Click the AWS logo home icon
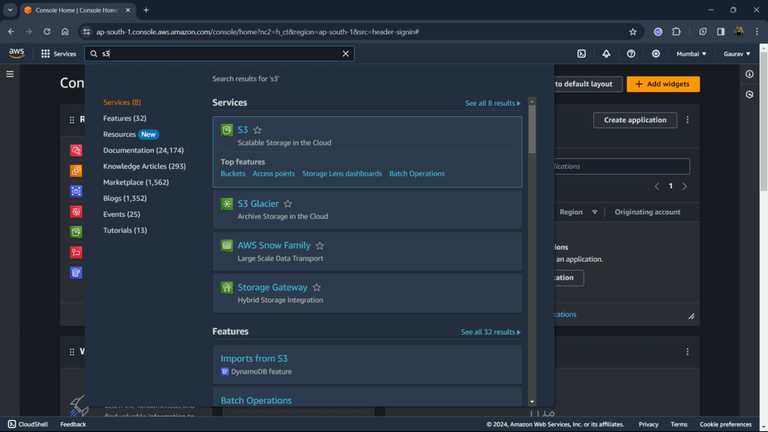Screen dimensions: 768x432 (x=16, y=53)
